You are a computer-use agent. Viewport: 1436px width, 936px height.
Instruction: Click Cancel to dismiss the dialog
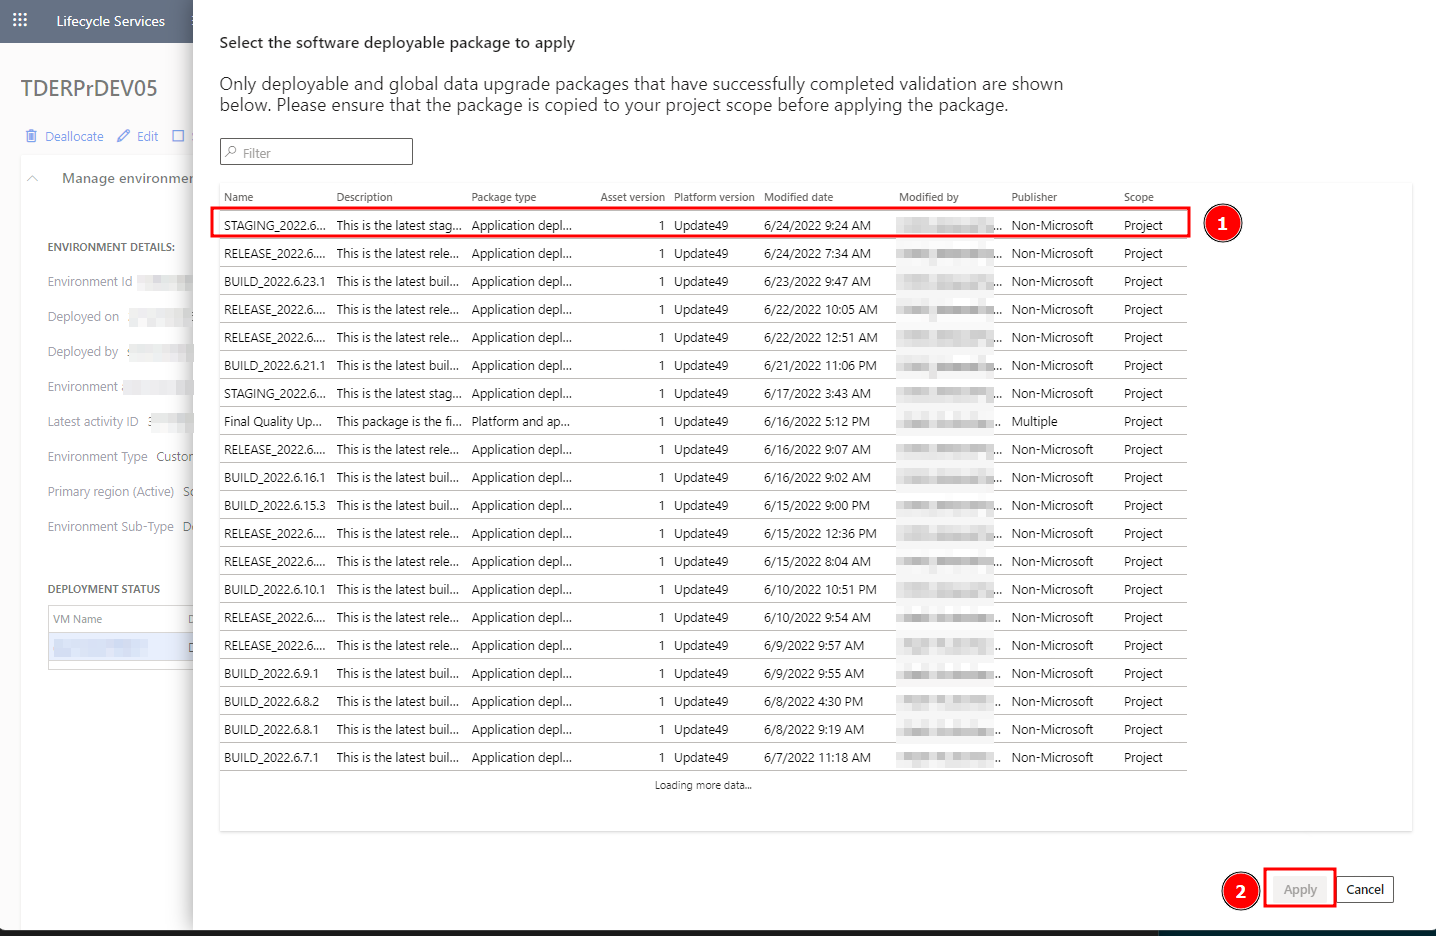coord(1364,888)
